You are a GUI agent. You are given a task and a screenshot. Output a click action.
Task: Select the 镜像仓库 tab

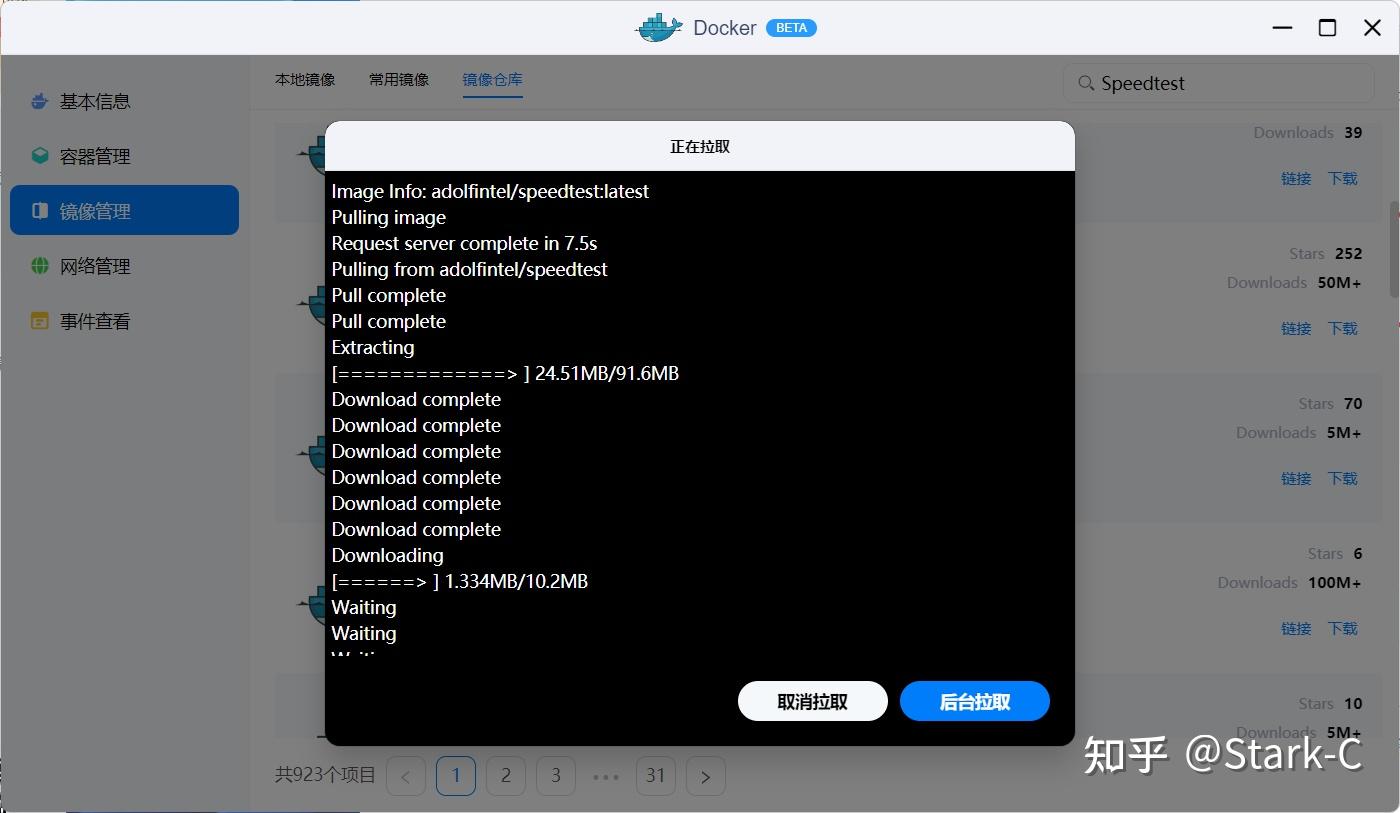(492, 78)
